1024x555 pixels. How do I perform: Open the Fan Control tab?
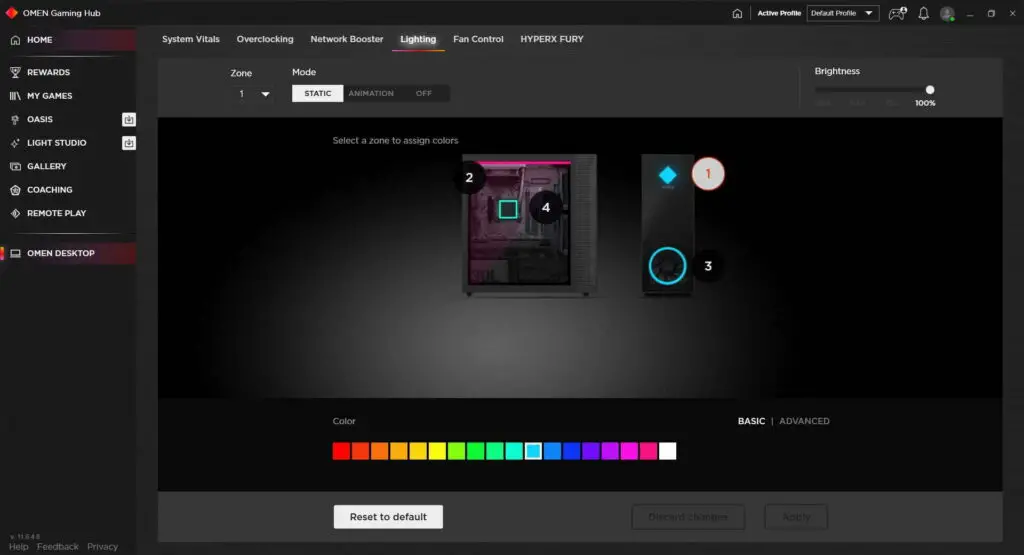(478, 39)
